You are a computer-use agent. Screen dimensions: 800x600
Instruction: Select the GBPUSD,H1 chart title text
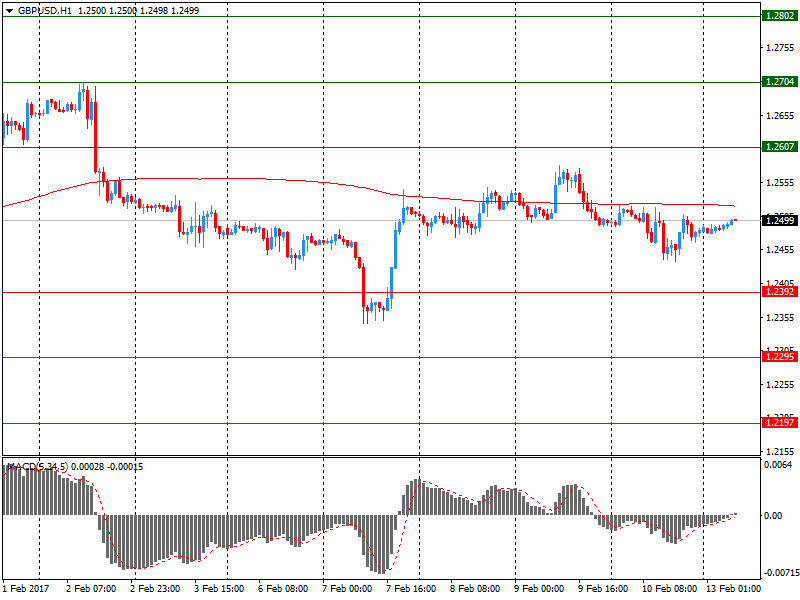(x=45, y=11)
